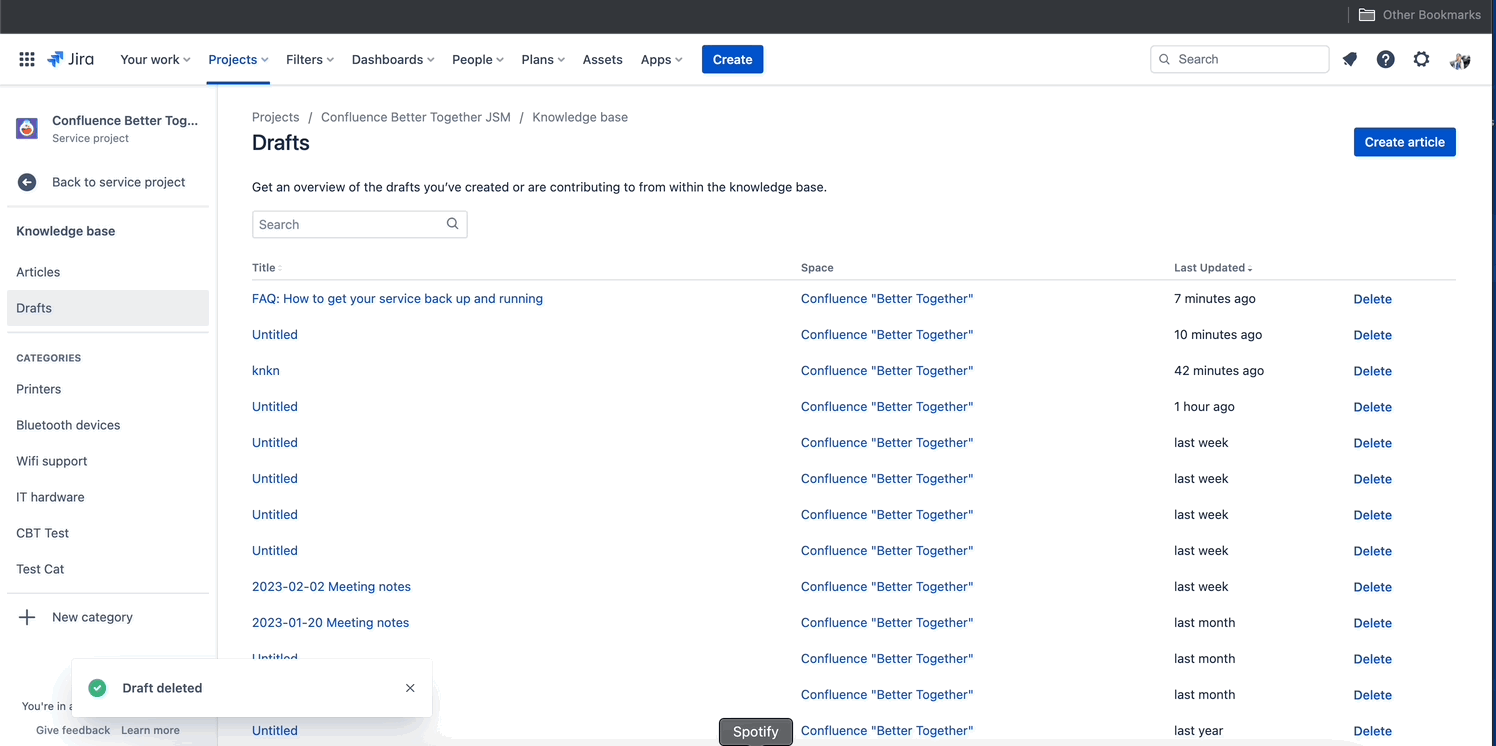Click the Projects breadcrumb link
The width and height of the screenshot is (1496, 746).
click(276, 117)
